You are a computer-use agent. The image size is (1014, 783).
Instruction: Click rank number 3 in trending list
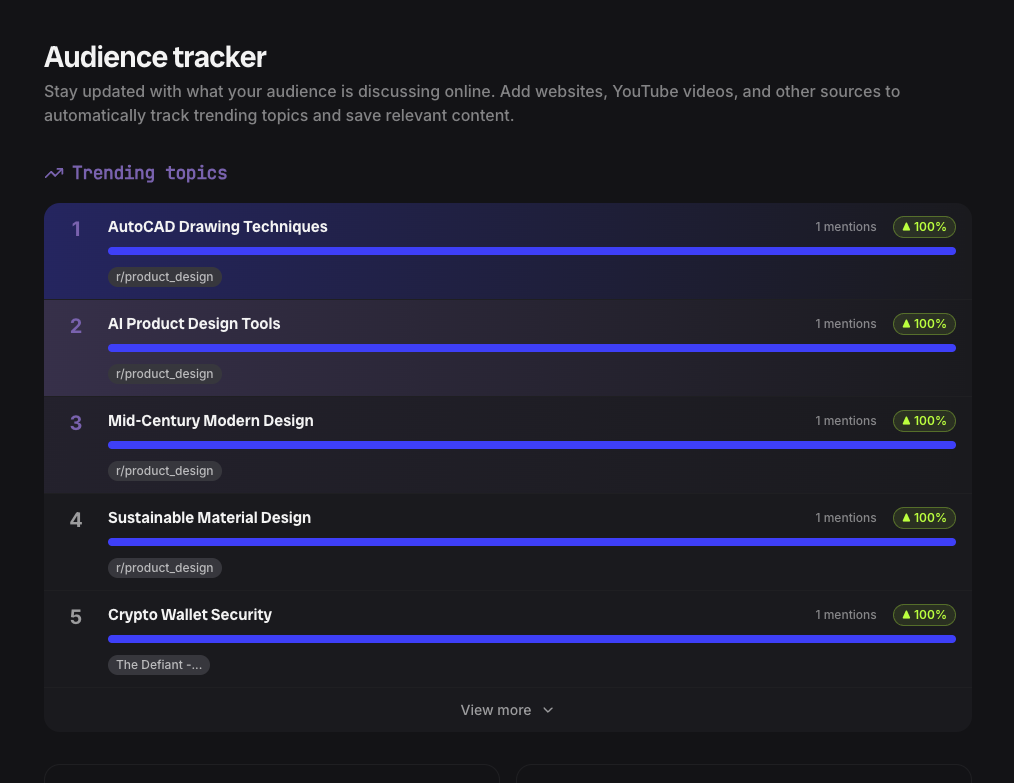[76, 423]
